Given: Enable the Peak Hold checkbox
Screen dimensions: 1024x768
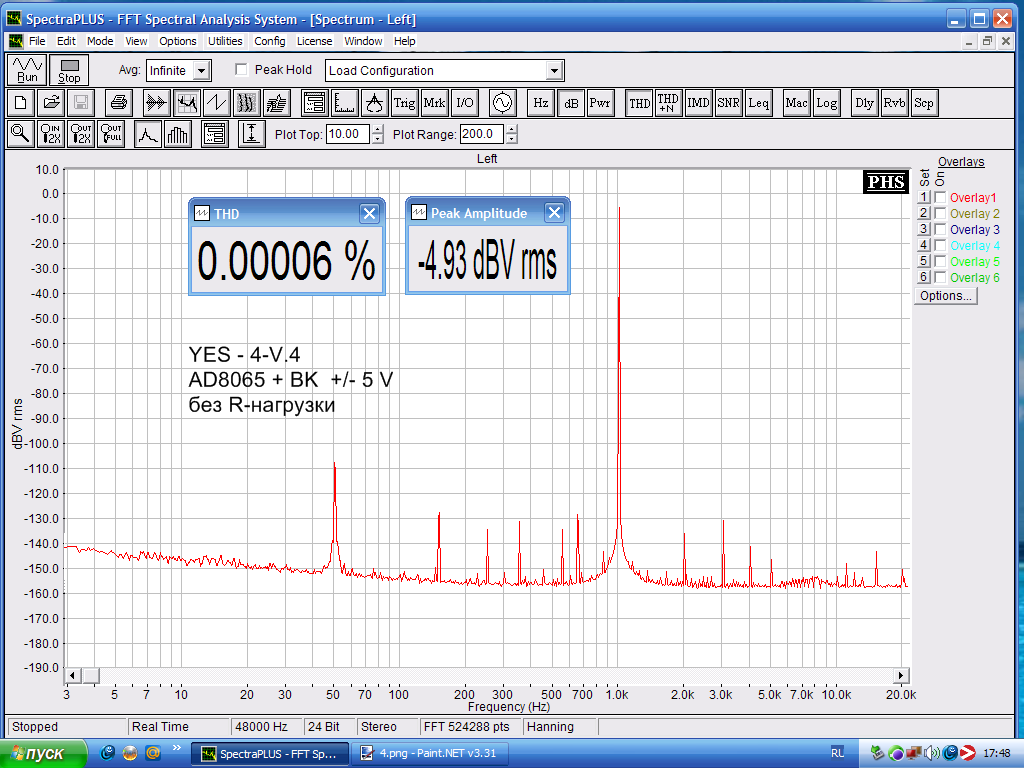Looking at the screenshot, I should 241,70.
